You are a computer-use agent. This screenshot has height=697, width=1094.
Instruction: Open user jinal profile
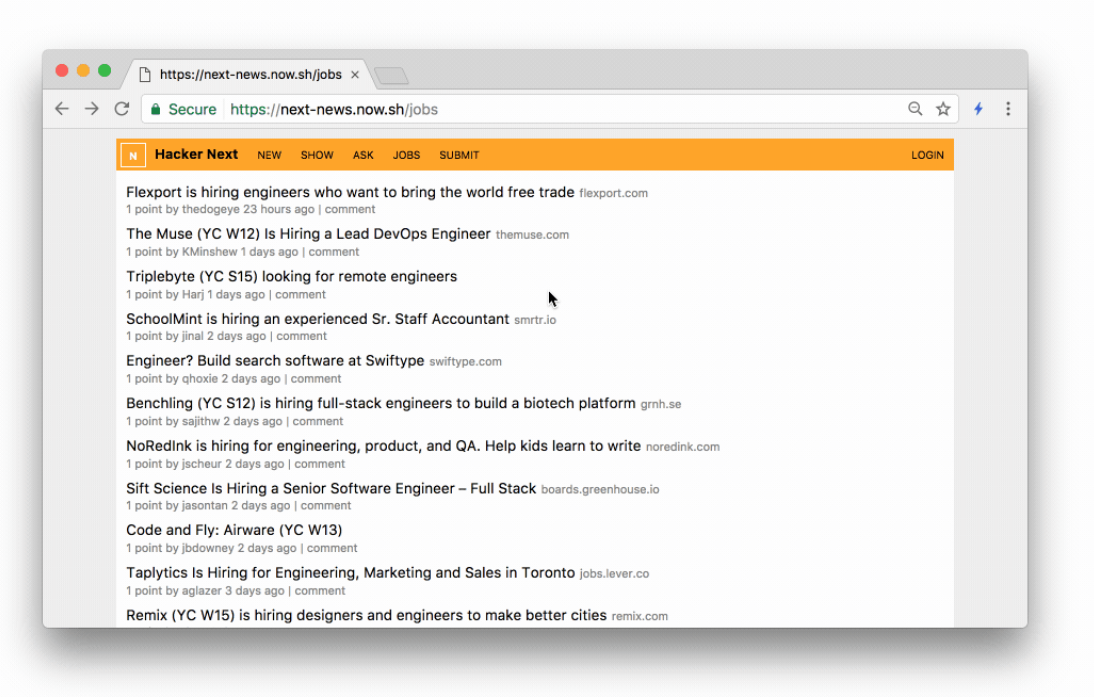pos(193,336)
